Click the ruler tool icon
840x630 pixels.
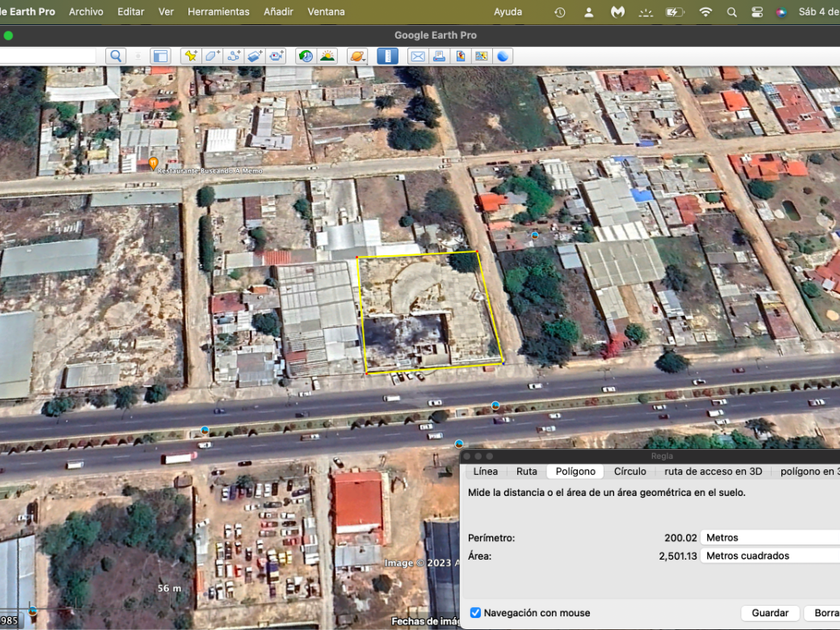(387, 56)
